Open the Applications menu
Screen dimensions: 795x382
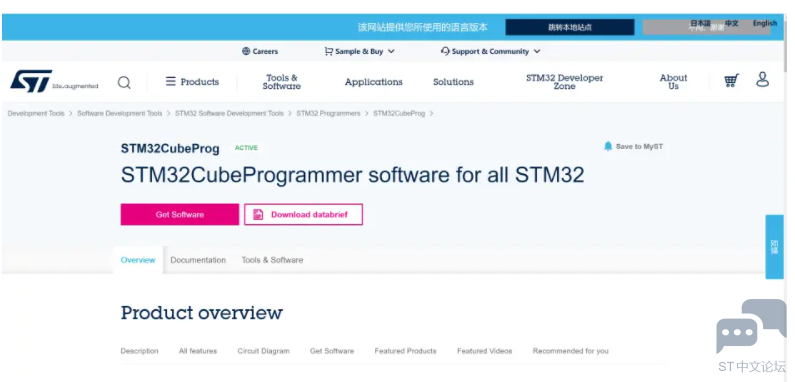pyautogui.click(x=374, y=82)
